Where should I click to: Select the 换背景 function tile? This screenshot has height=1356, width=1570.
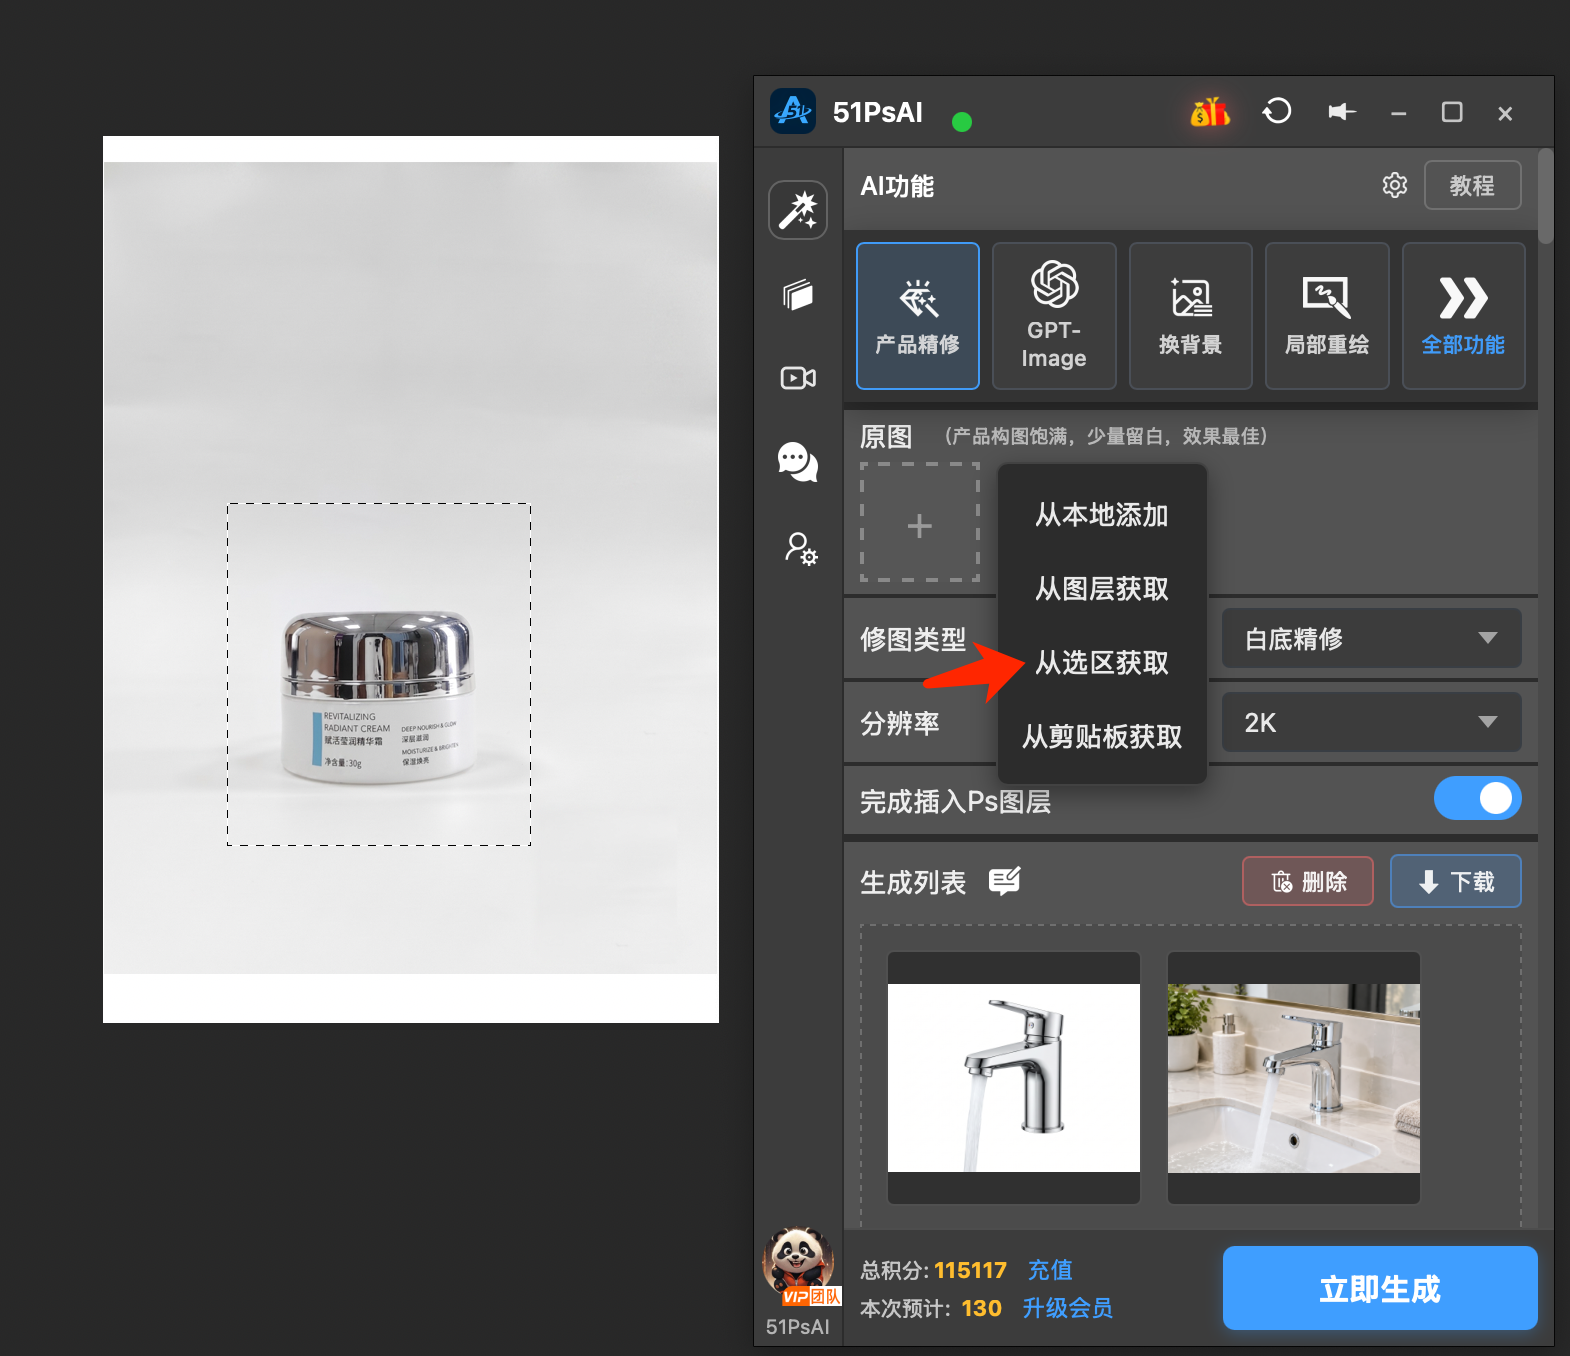[x=1190, y=316]
